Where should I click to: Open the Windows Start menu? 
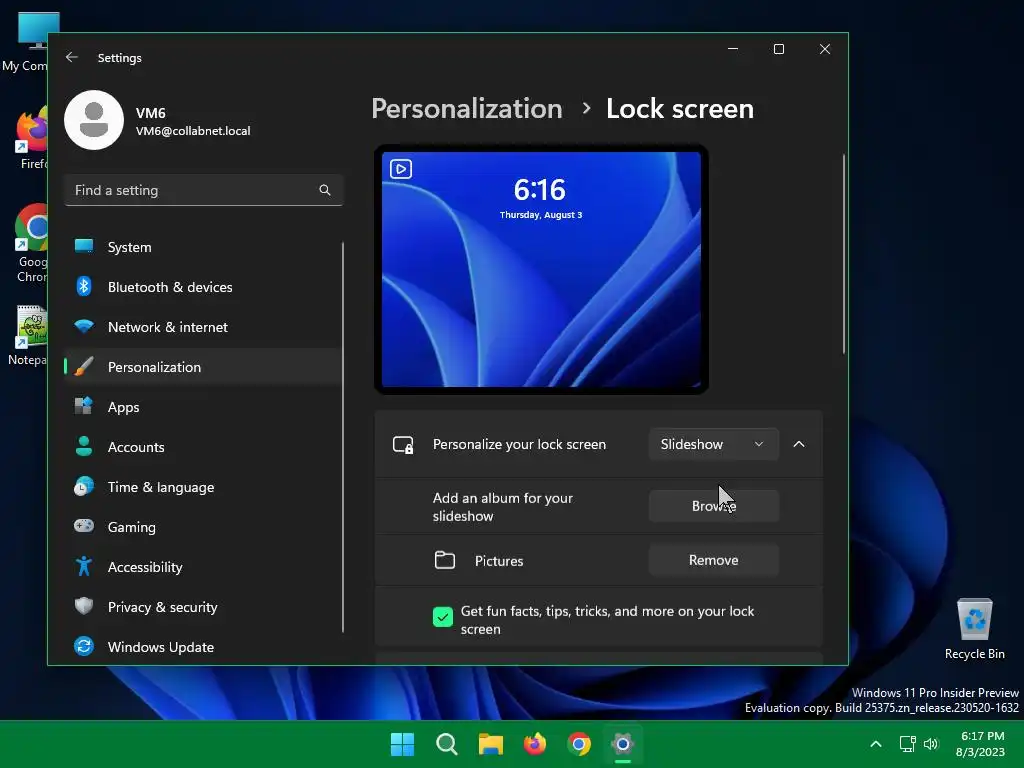(x=402, y=744)
